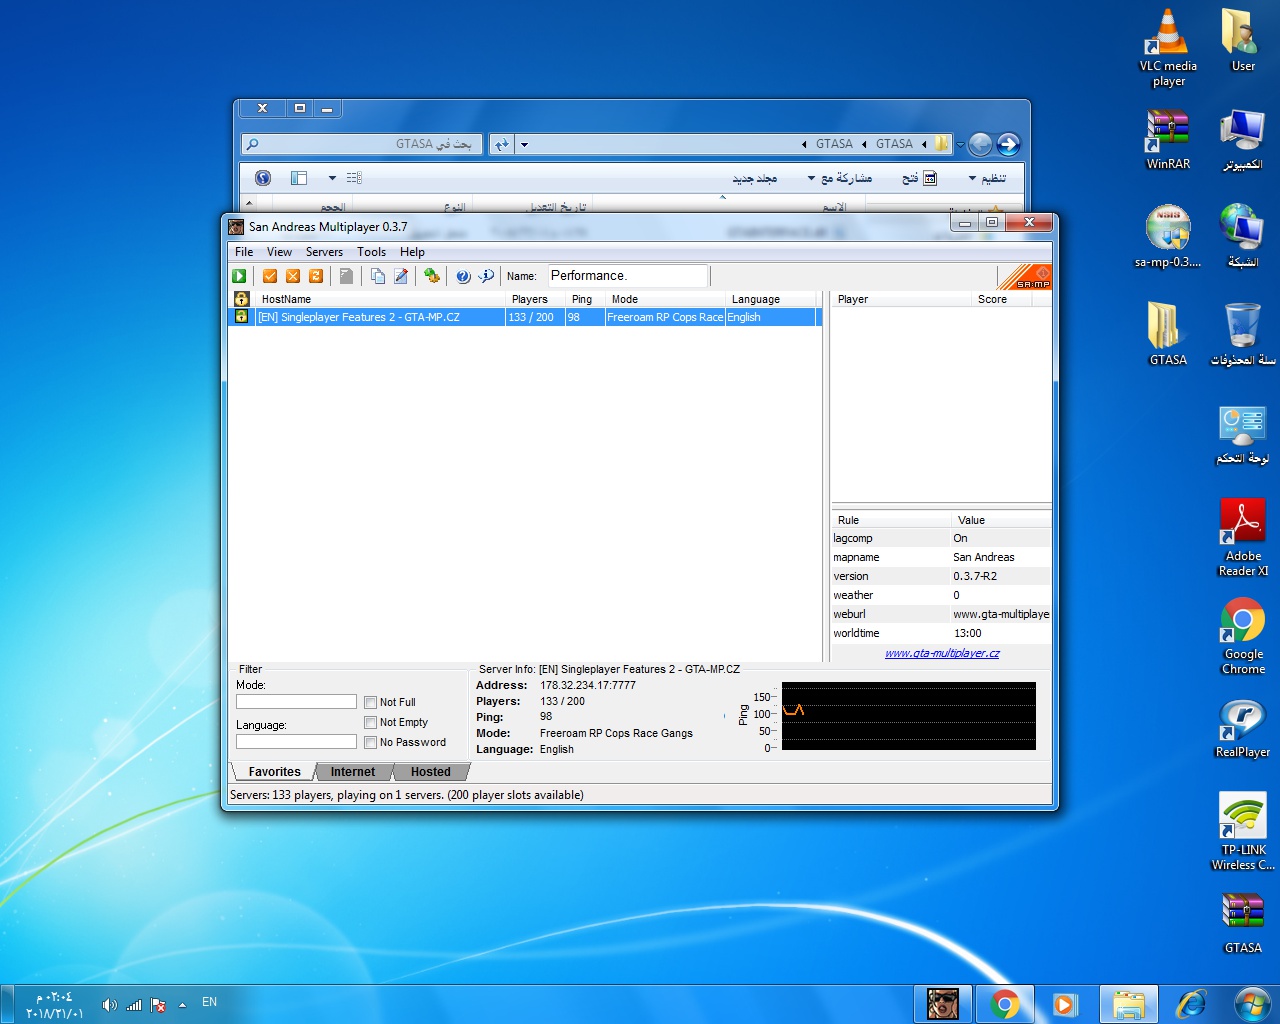Sort servers by Ping column header
Screen dimensions: 1280x1024
585,299
